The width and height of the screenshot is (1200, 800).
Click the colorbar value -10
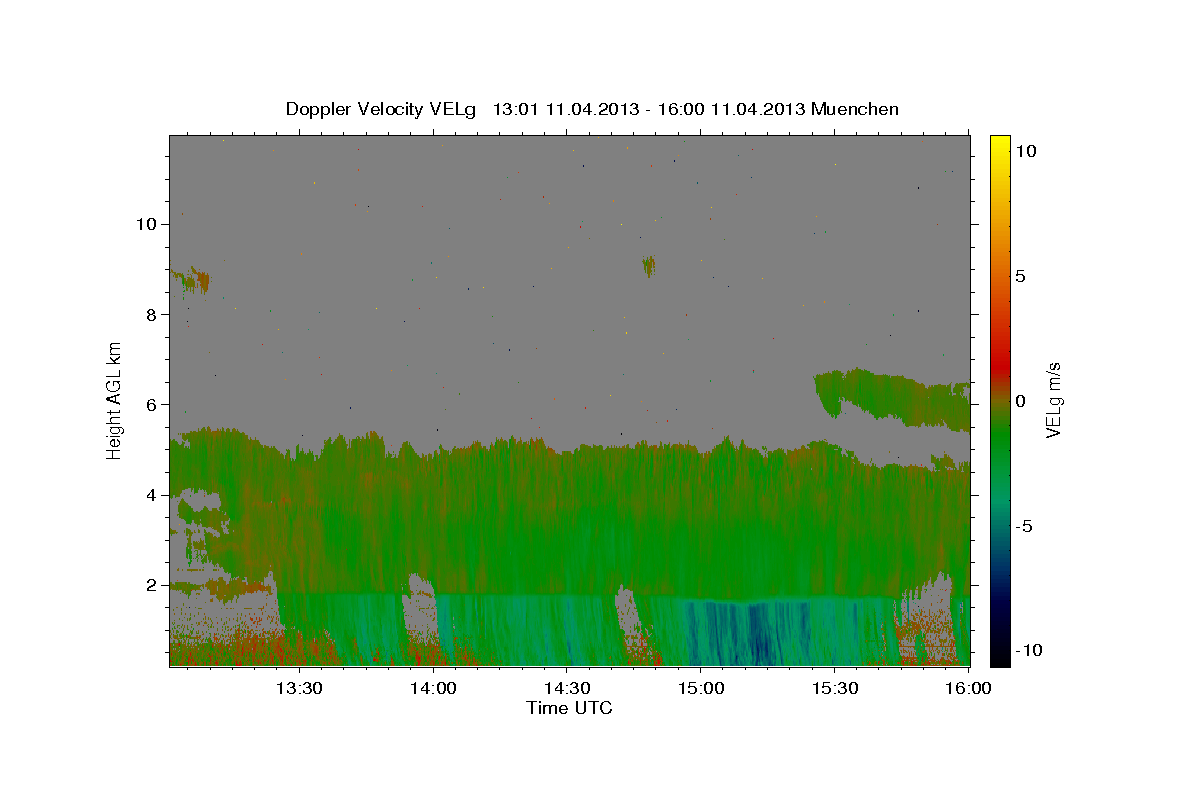coord(1027,650)
